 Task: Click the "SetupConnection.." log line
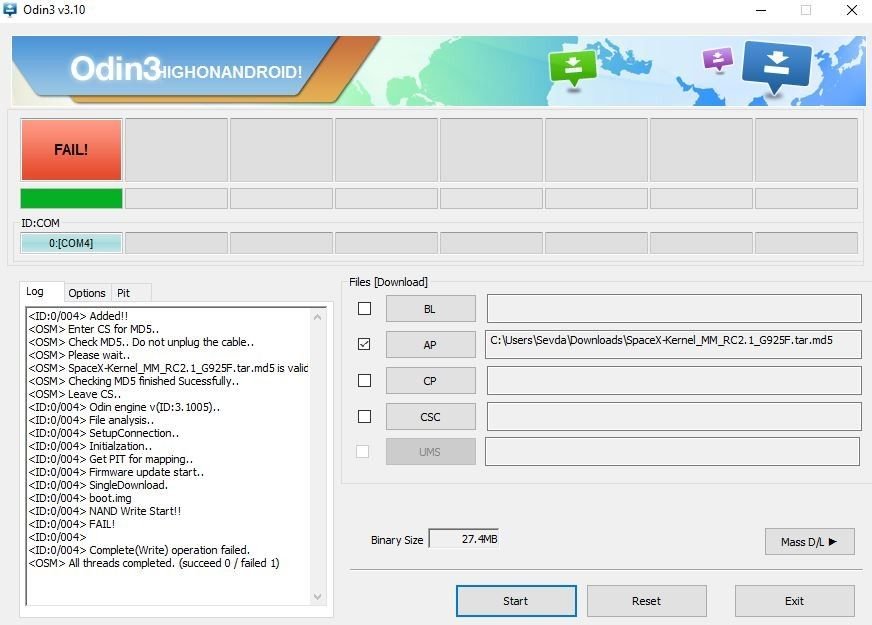coord(103,433)
